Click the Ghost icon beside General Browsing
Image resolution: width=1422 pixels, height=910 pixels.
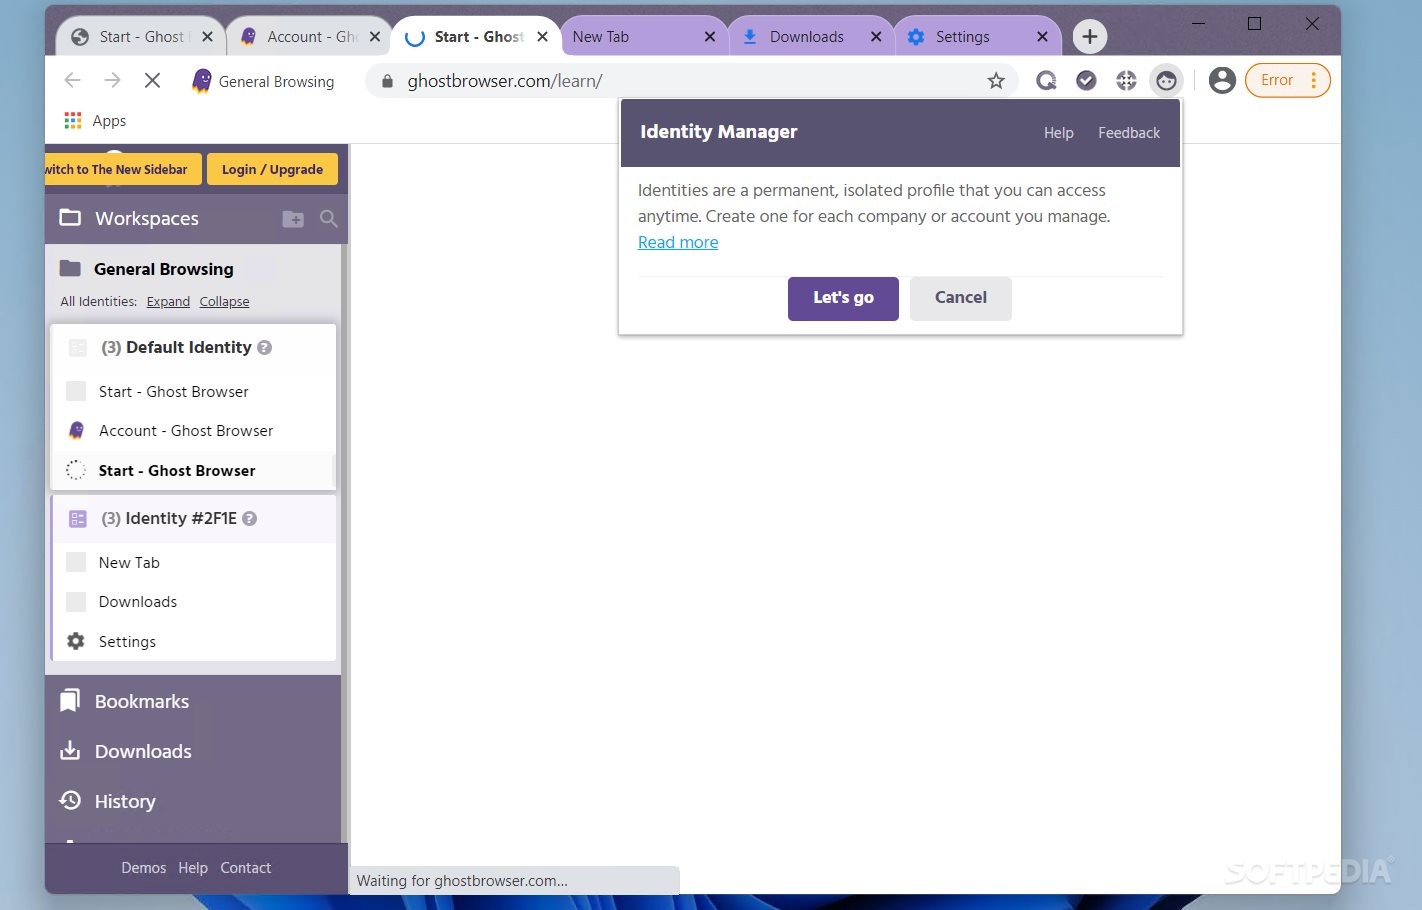[202, 81]
